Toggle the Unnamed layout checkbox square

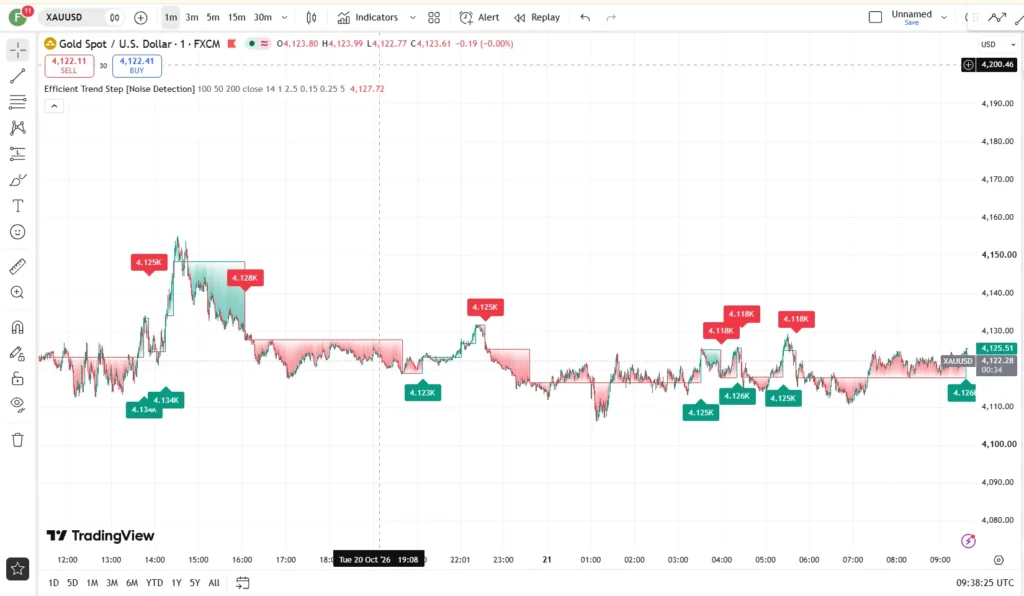[875, 18]
